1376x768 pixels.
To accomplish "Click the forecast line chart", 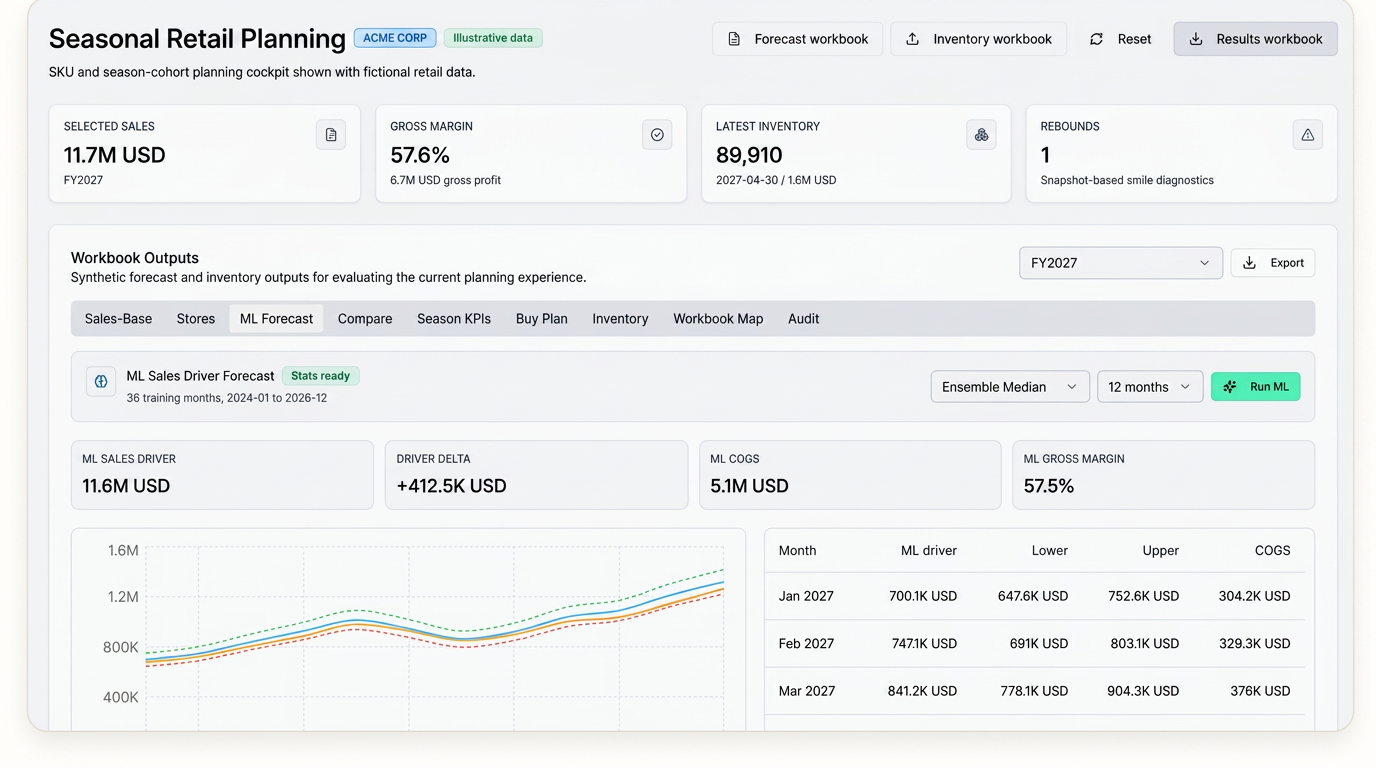I will [x=408, y=630].
